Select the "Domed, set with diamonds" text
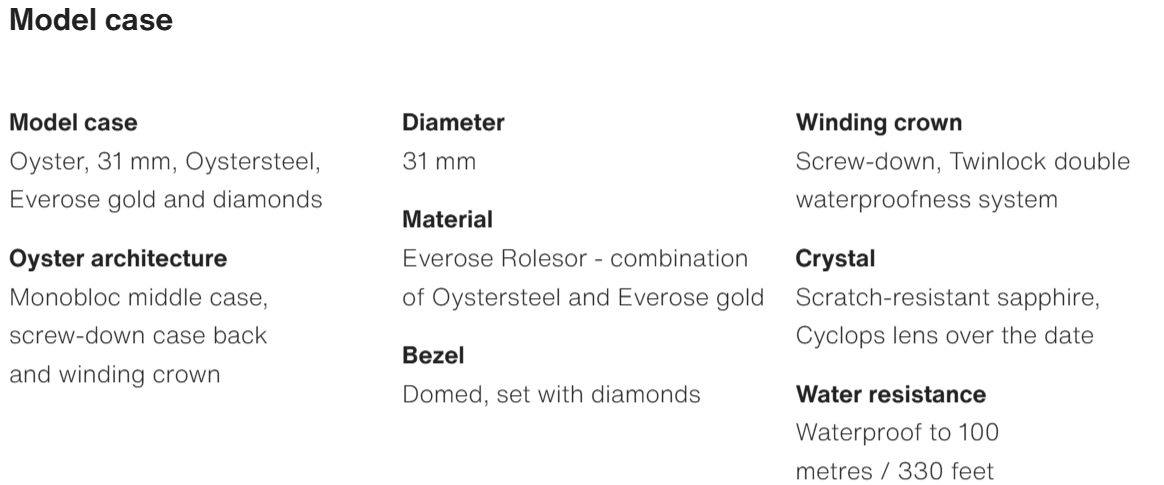Image resolution: width=1164 pixels, height=485 pixels. point(551,394)
